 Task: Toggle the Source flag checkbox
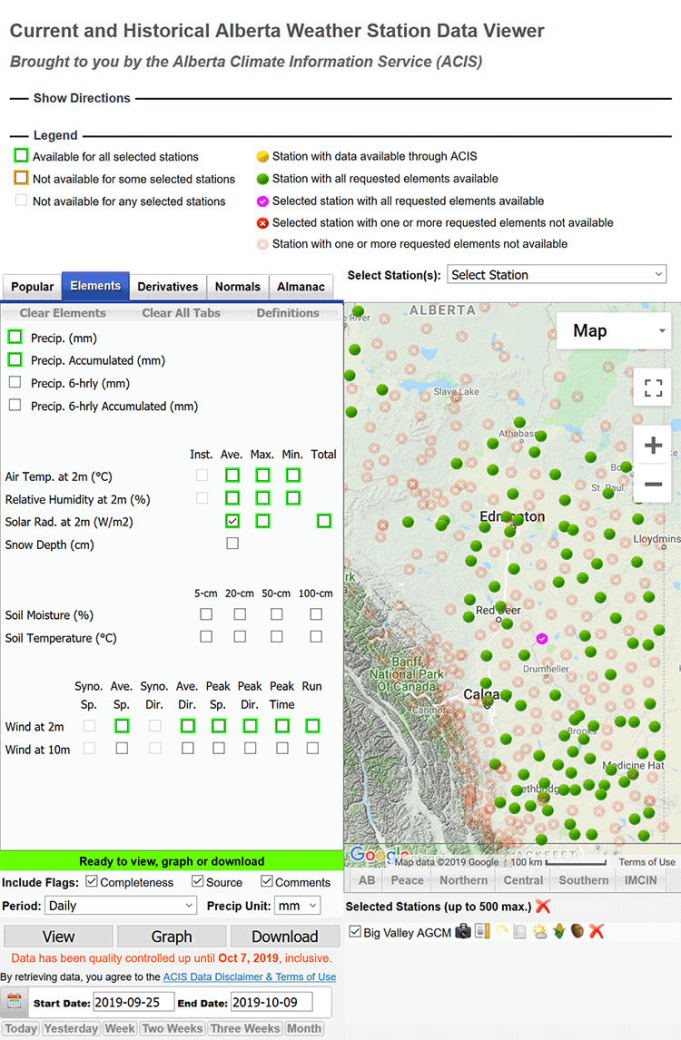coord(197,881)
